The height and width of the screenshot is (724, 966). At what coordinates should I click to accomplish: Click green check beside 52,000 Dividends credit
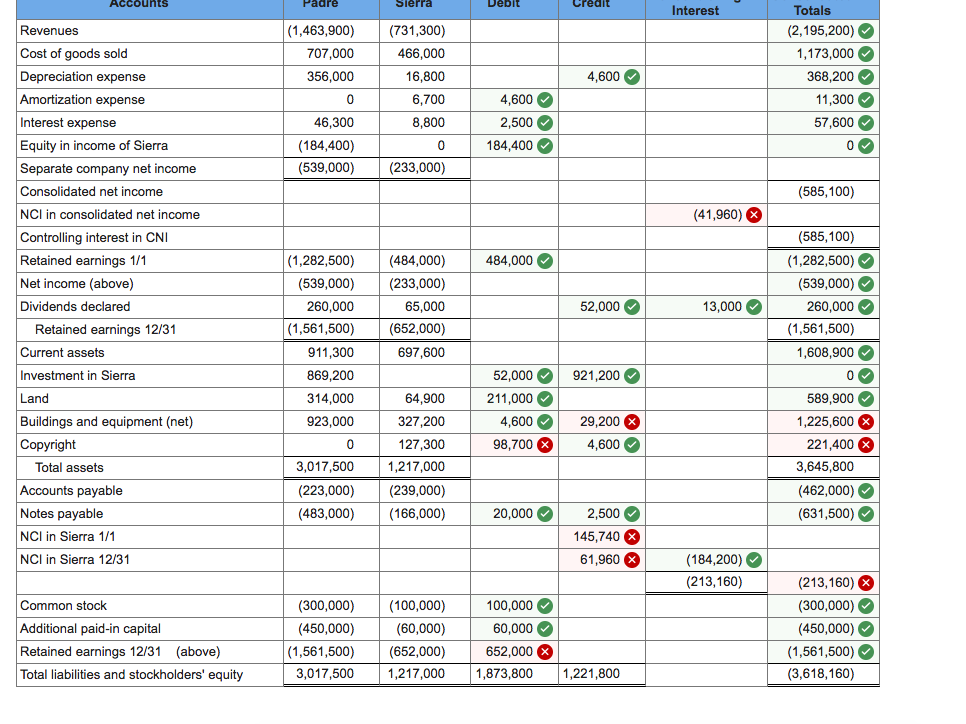[631, 307]
